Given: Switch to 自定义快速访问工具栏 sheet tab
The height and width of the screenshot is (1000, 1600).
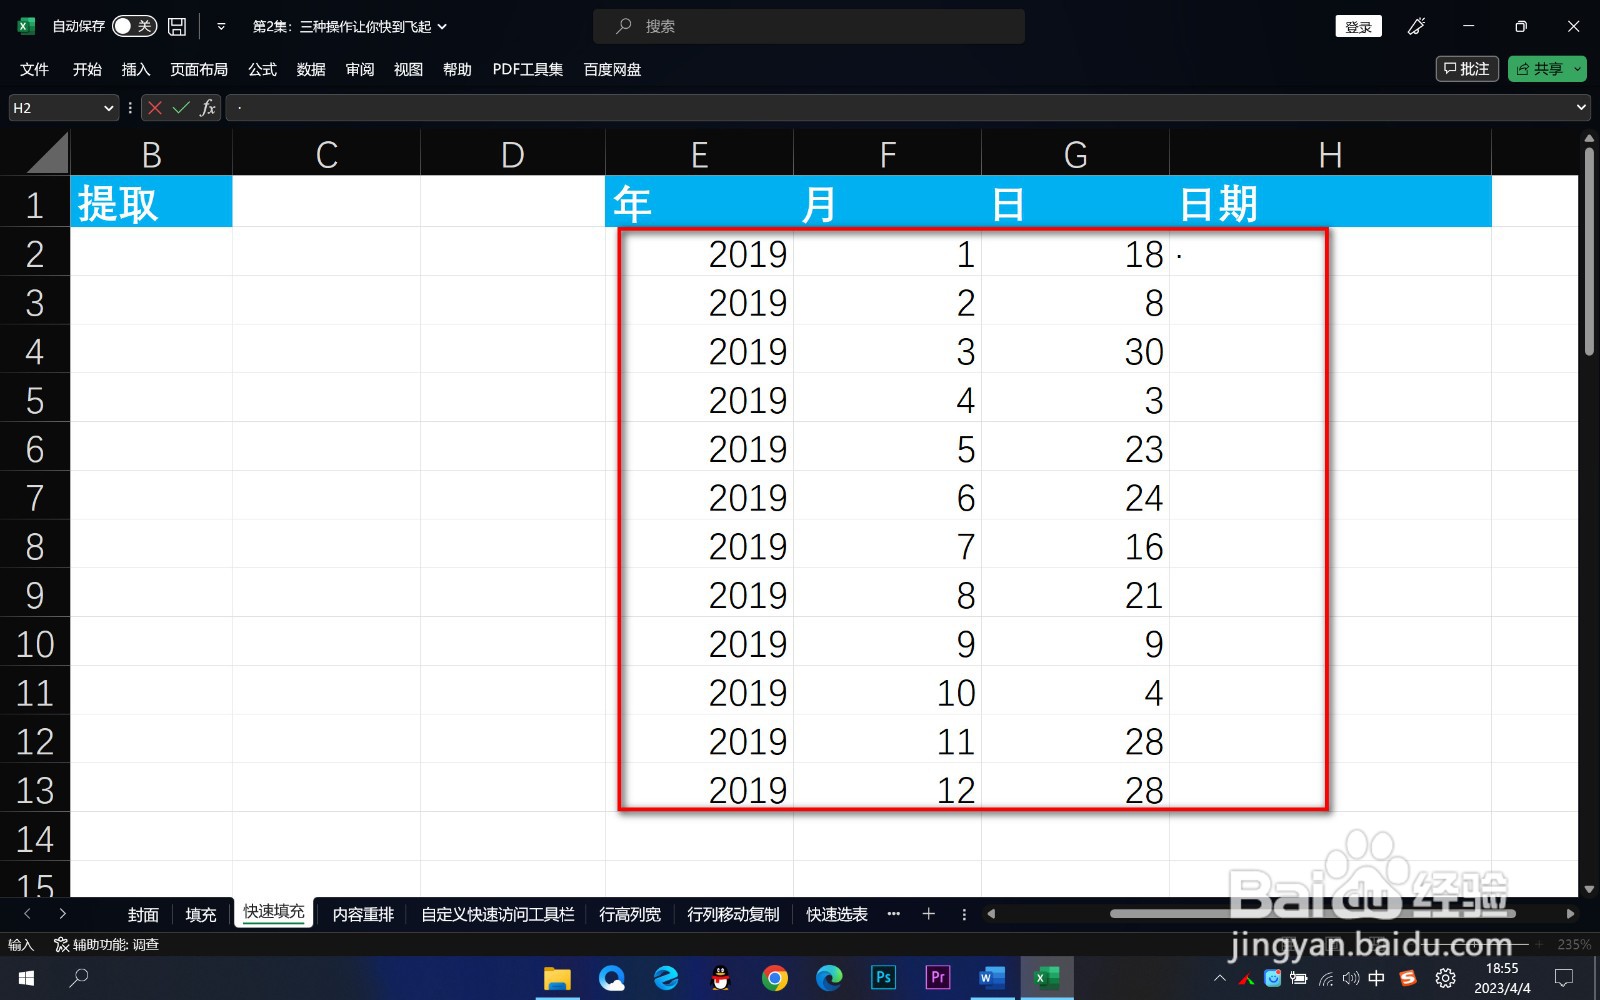Looking at the screenshot, I should (498, 914).
